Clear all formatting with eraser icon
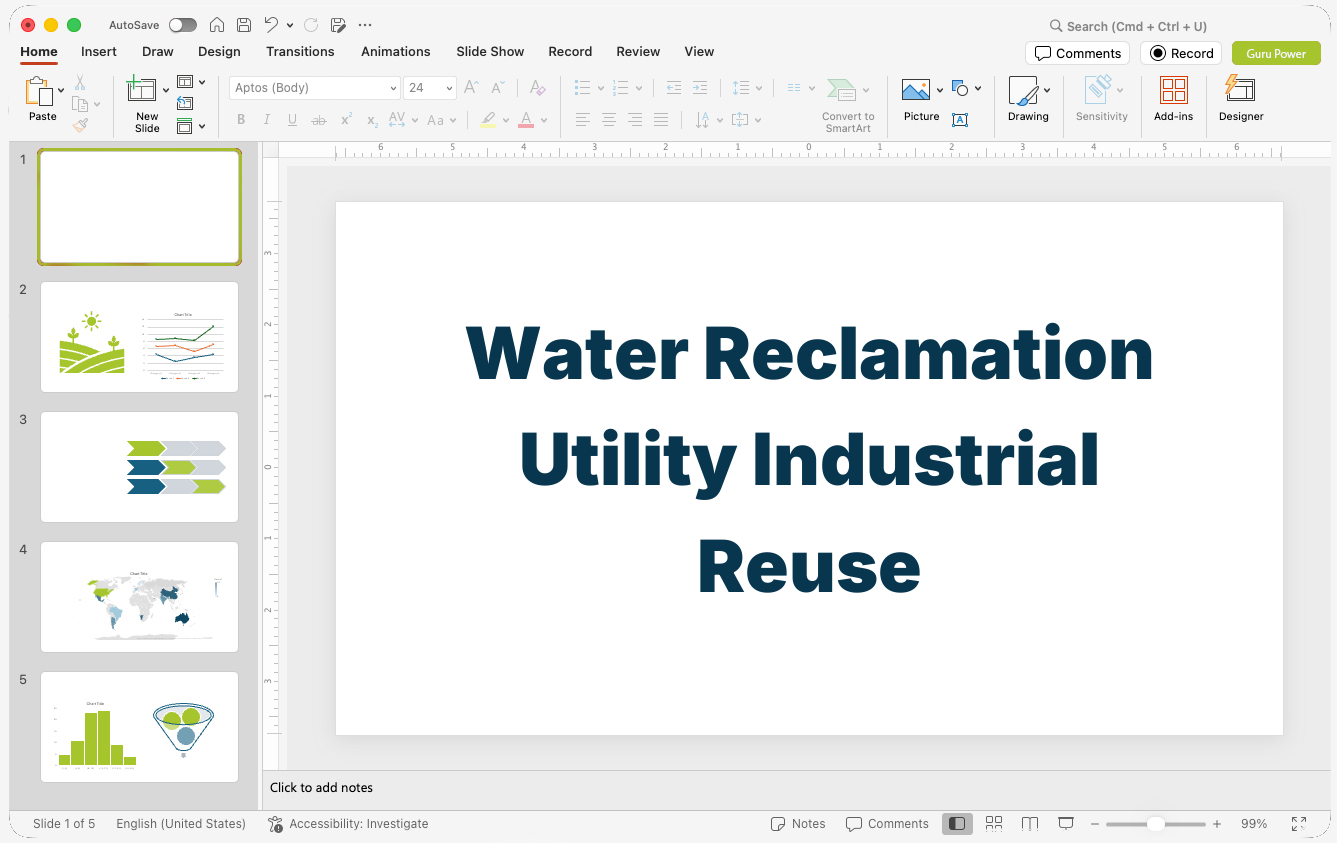 pyautogui.click(x=537, y=88)
